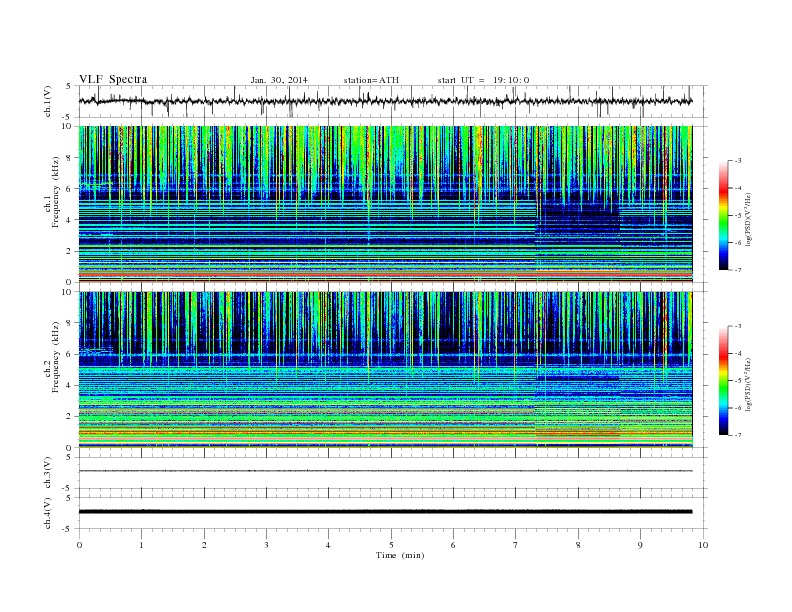Click the '-6' tick on ch.2 colorbar

coord(738,408)
